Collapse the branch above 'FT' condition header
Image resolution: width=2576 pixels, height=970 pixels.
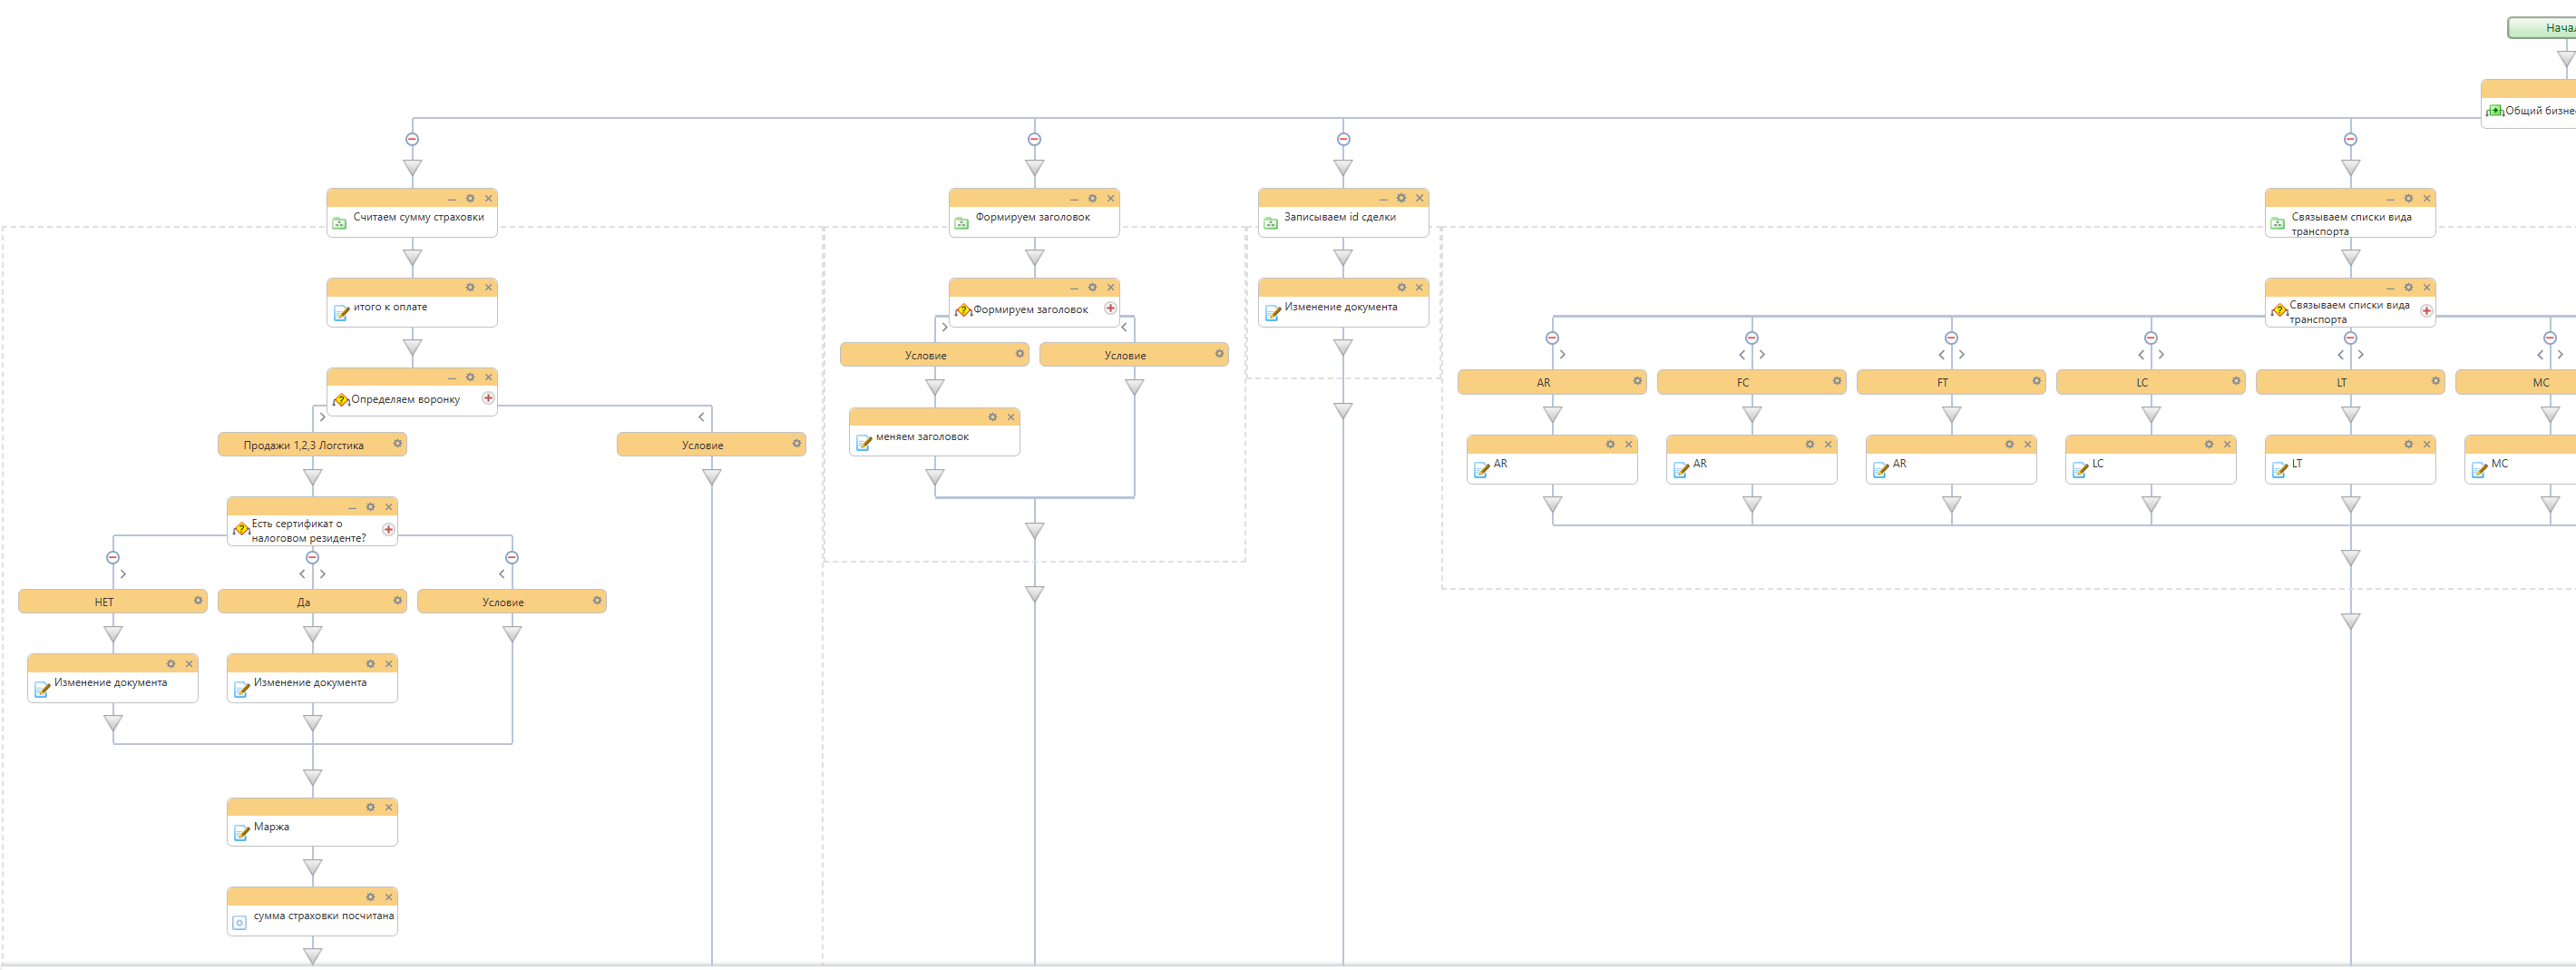pos(1951,338)
